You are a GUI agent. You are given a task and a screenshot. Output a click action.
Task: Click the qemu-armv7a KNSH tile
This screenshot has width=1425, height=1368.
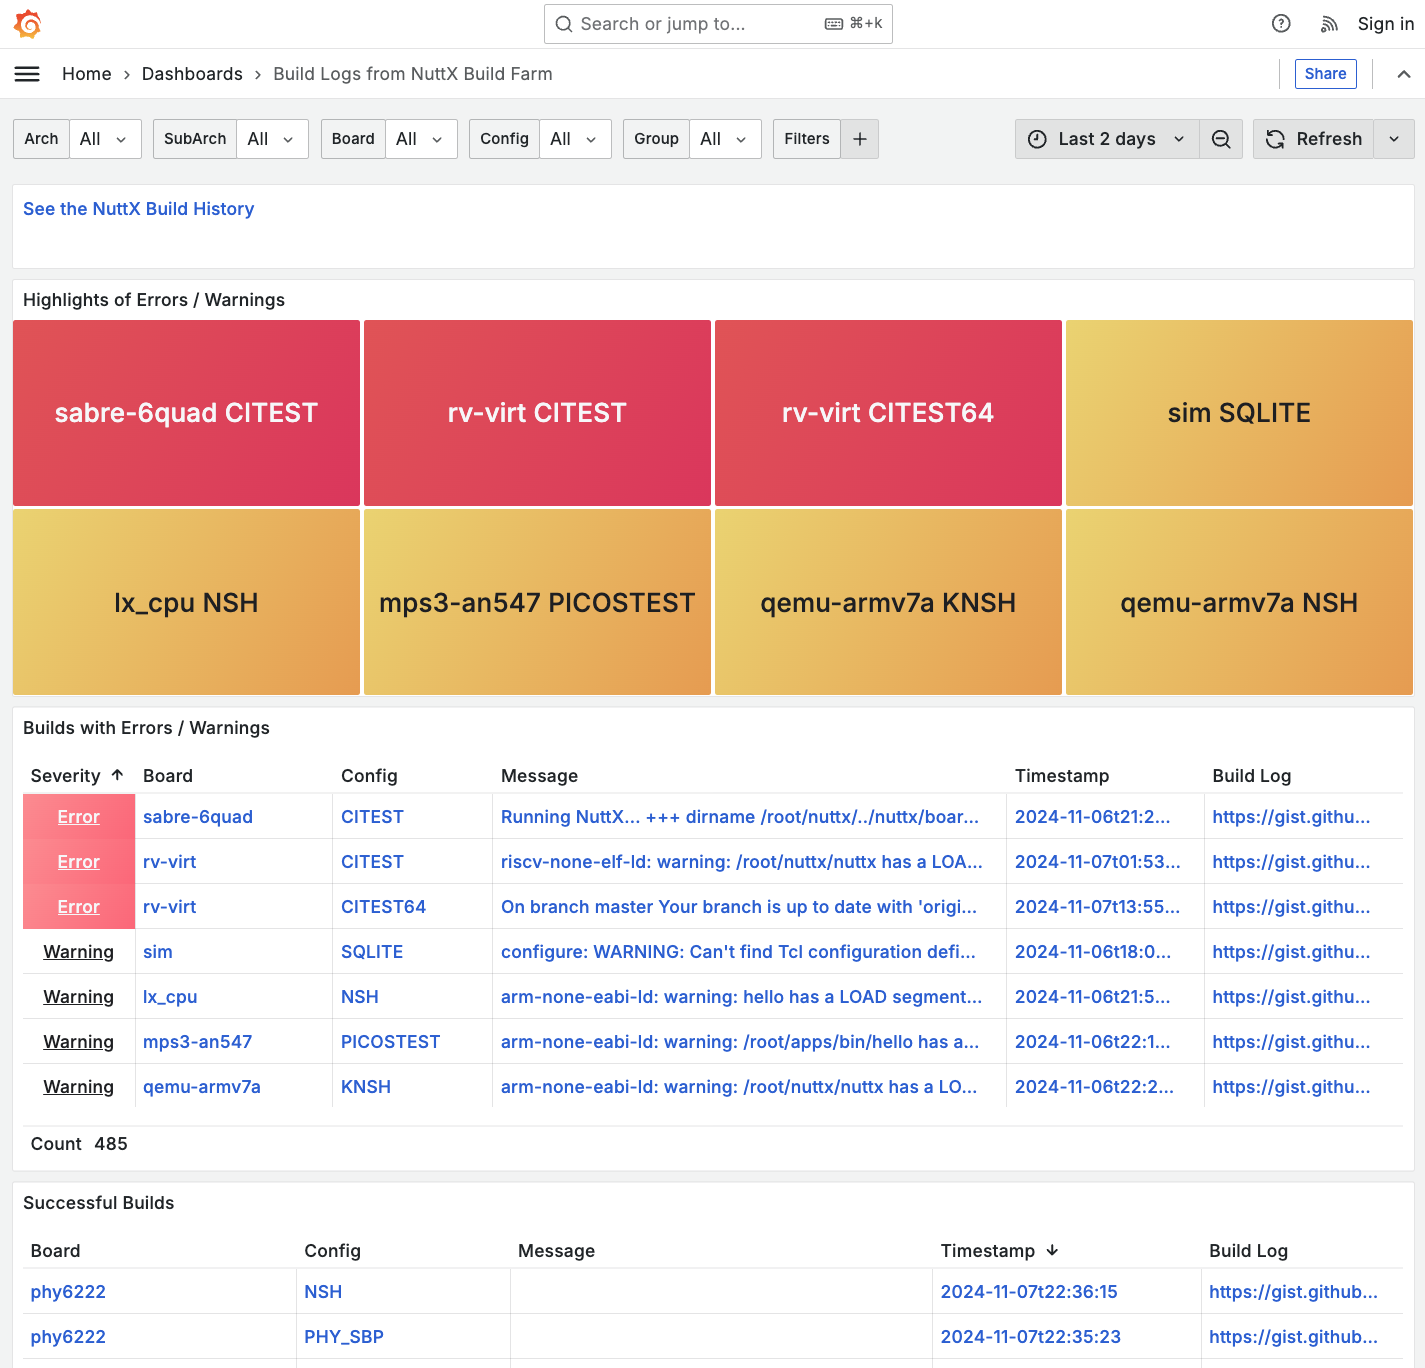click(888, 602)
